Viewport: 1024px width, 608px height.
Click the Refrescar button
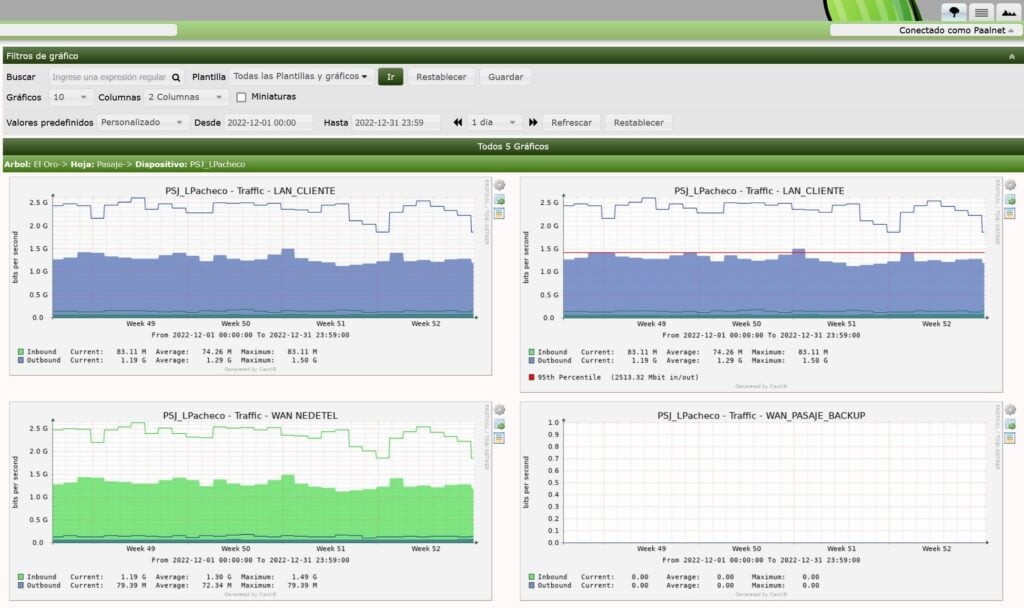(x=572, y=123)
